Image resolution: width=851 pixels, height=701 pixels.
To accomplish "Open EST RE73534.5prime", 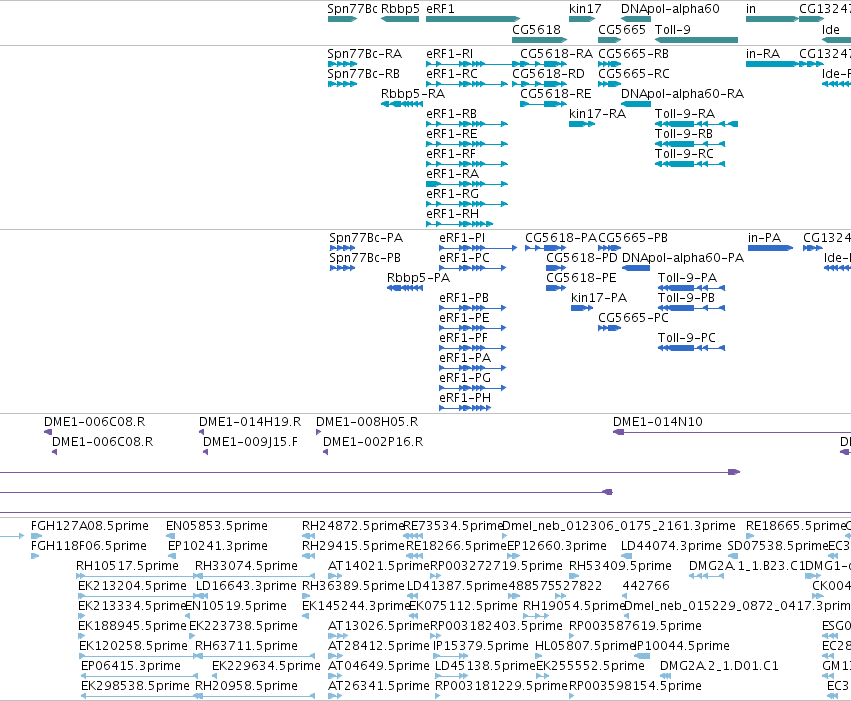I will coord(453,526).
